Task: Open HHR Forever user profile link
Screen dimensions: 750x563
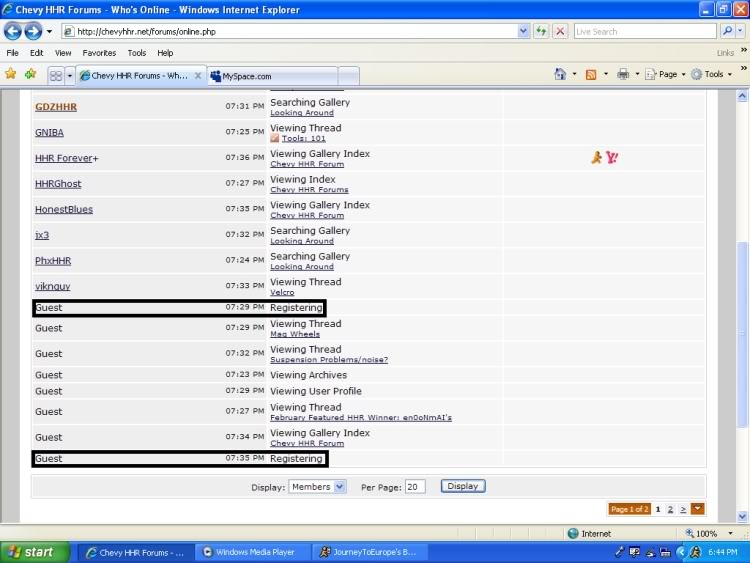Action: tap(66, 158)
